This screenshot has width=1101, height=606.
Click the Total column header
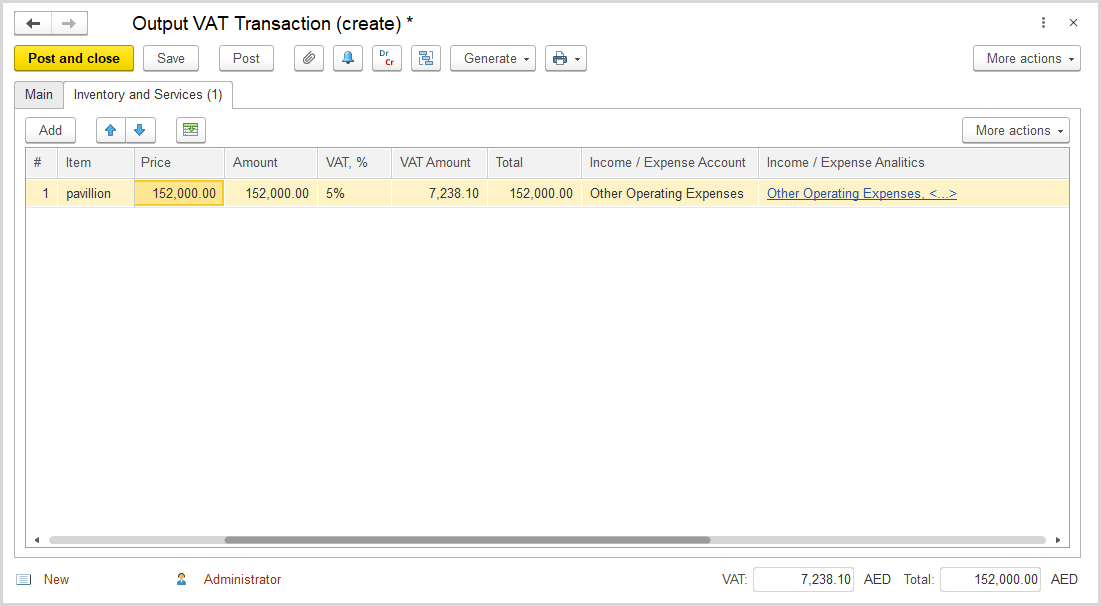[534, 162]
